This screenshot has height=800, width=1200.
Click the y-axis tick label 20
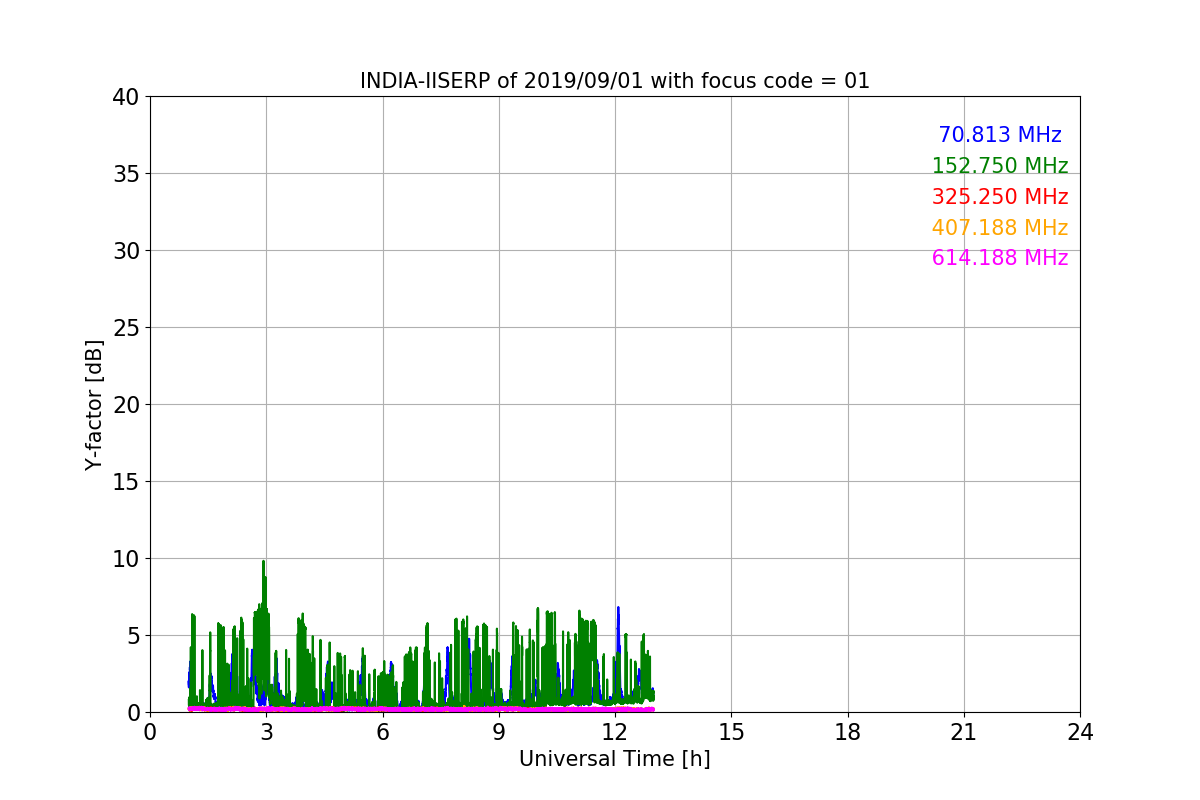tap(126, 405)
